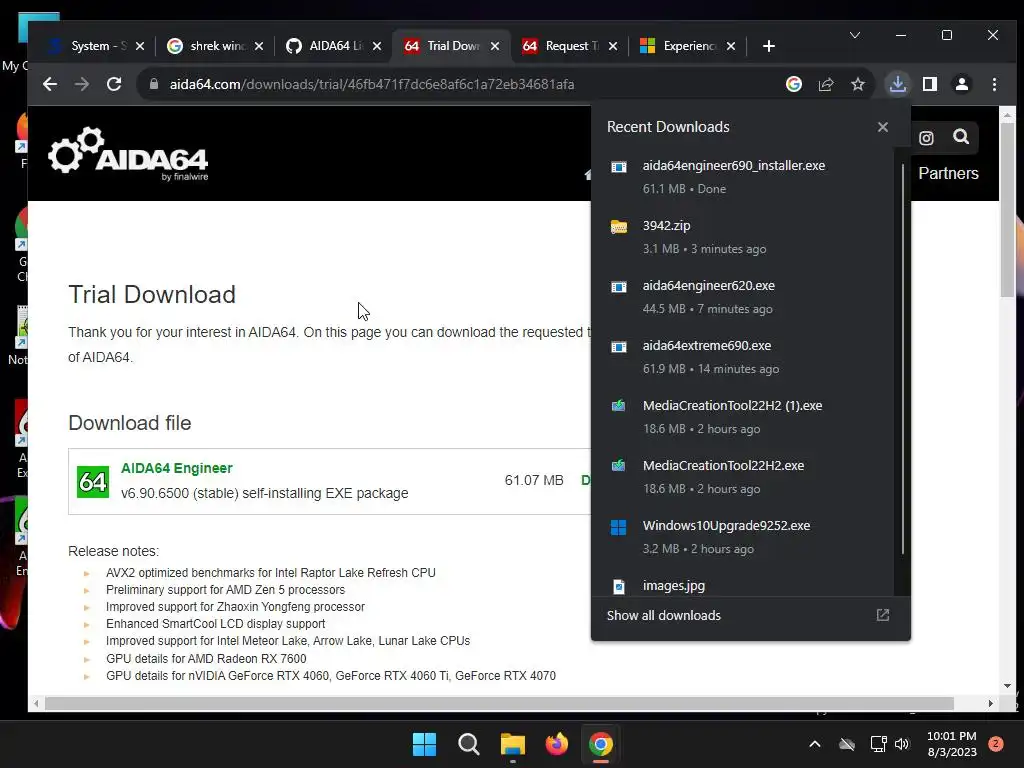This screenshot has height=768, width=1024.
Task: Click the address bar URL
Action: 372,84
